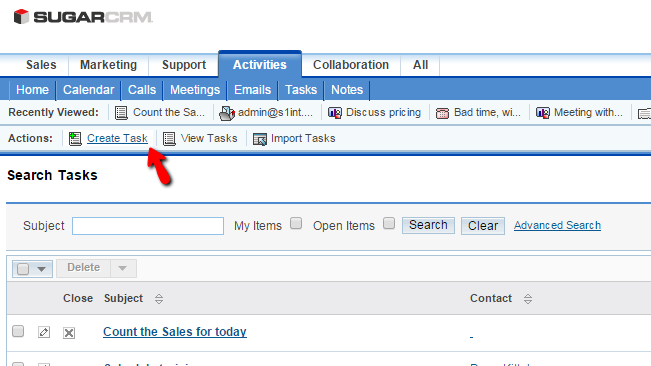Open the recently viewed admin email icon
The height and width of the screenshot is (366, 651).
click(x=227, y=113)
